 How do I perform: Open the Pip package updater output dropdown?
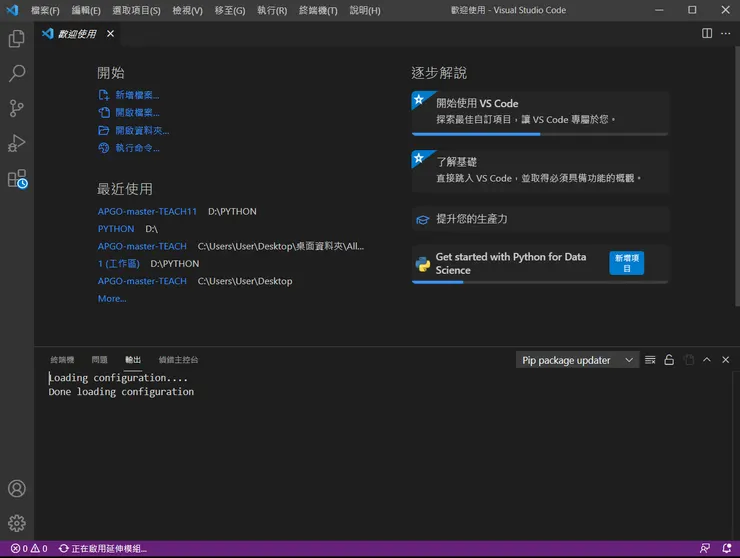click(577, 360)
